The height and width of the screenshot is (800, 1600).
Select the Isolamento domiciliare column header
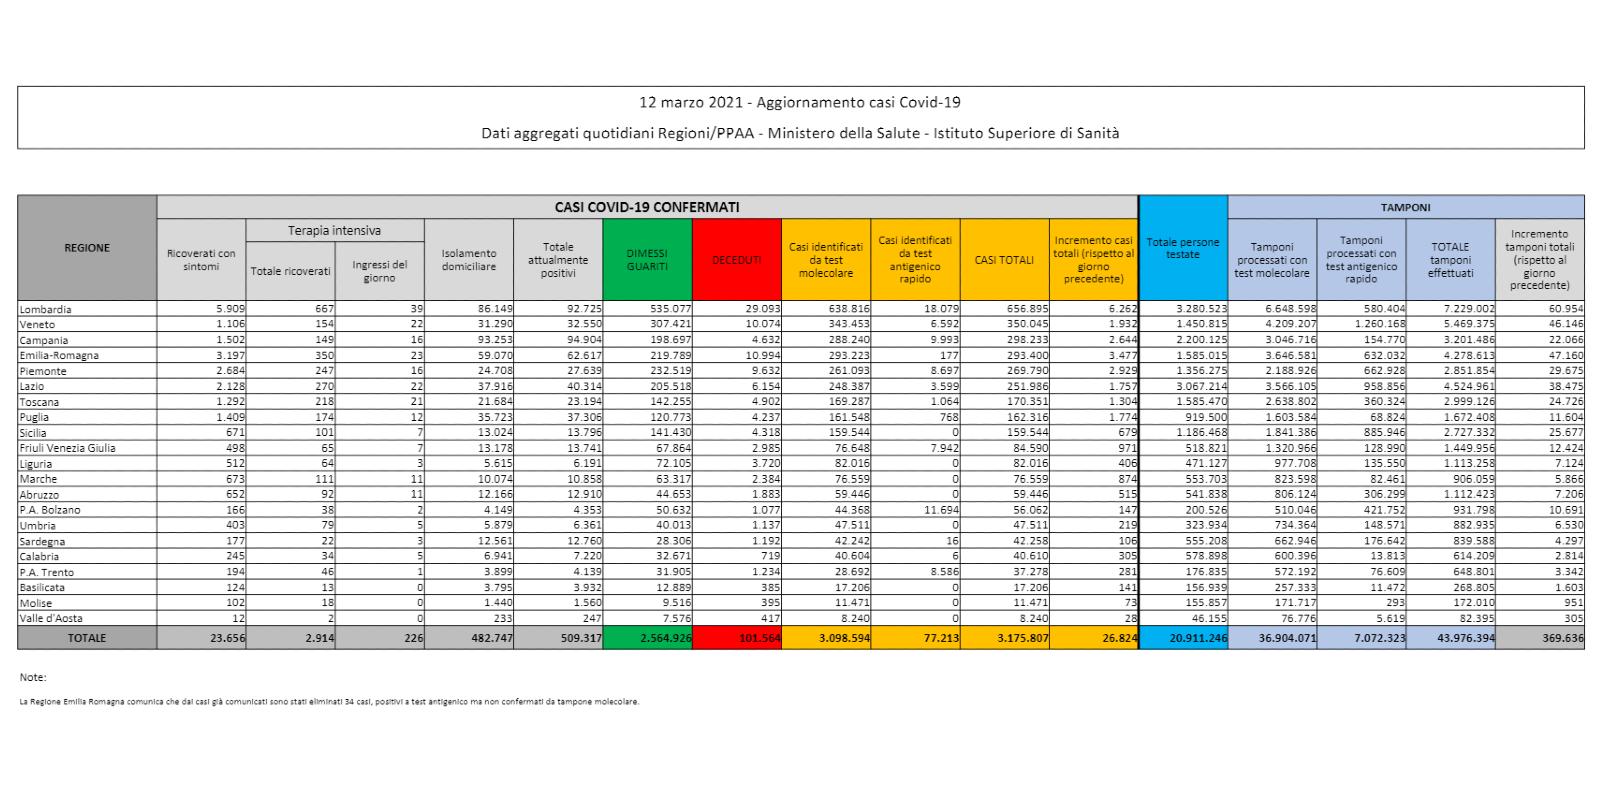tap(468, 260)
